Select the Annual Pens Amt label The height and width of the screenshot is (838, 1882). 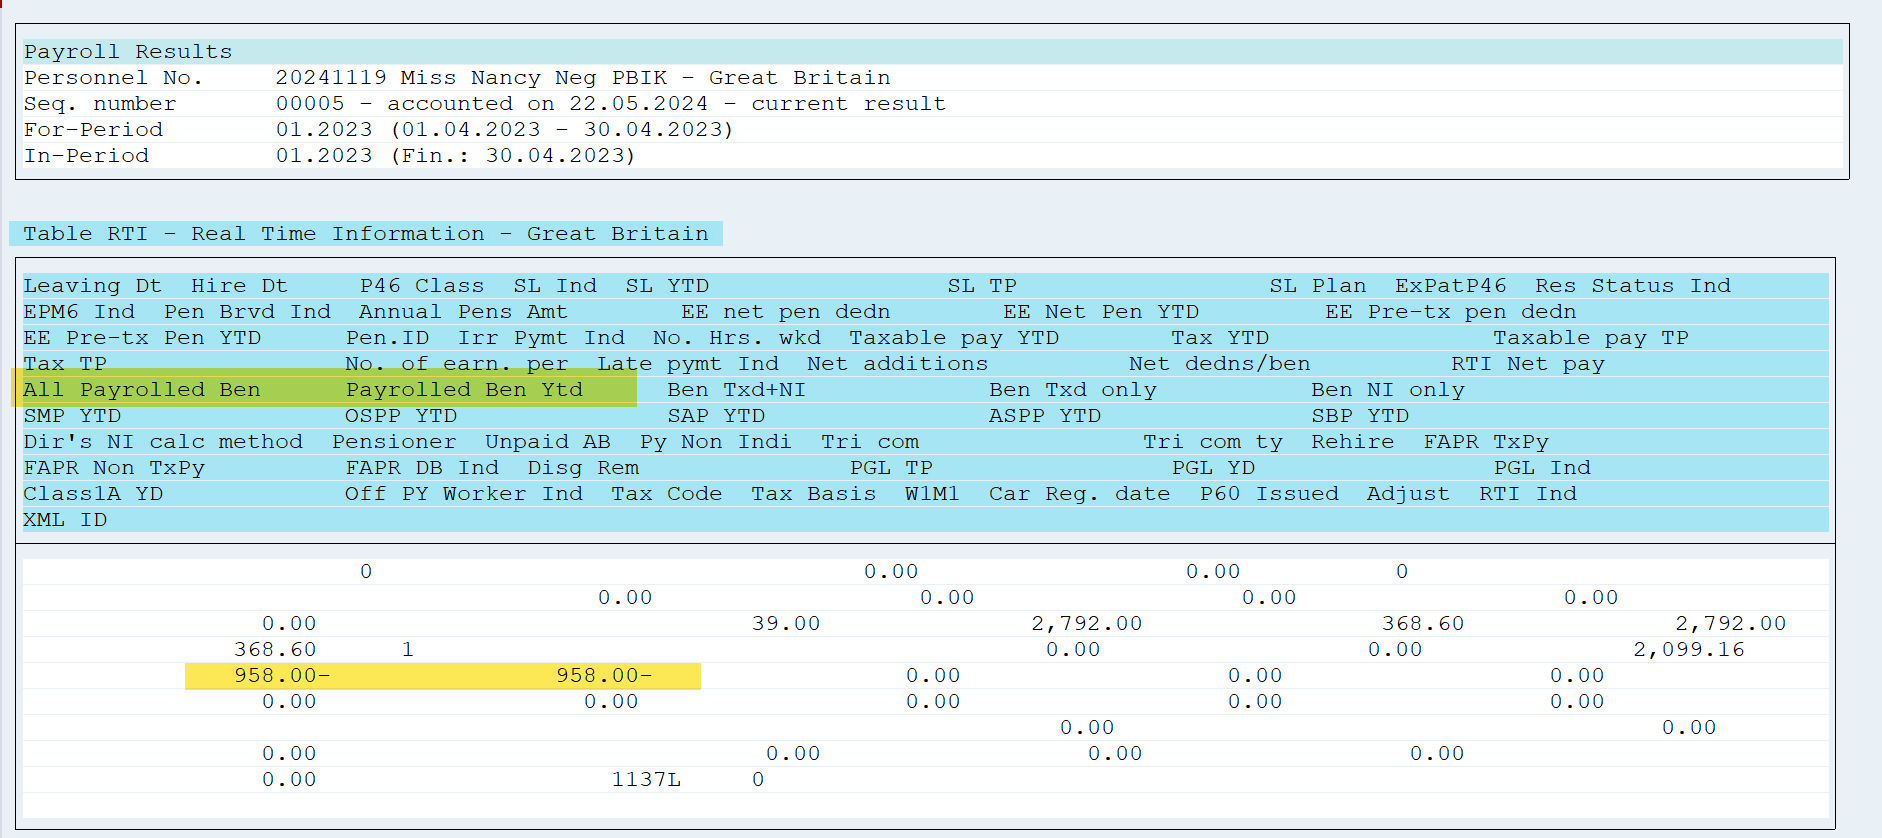(x=463, y=312)
